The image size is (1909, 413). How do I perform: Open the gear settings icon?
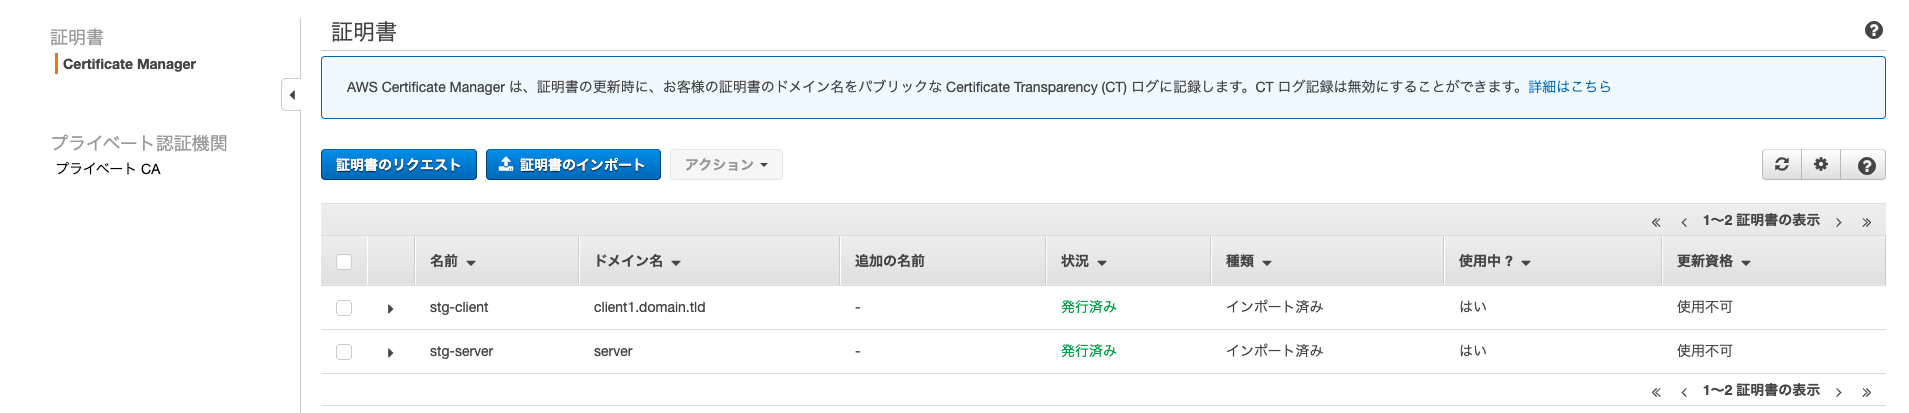tap(1821, 165)
